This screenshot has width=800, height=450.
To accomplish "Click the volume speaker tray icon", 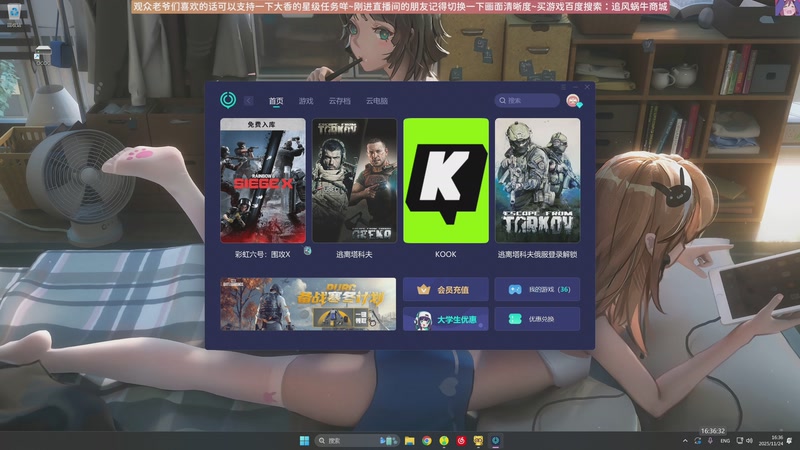I will pos(749,441).
